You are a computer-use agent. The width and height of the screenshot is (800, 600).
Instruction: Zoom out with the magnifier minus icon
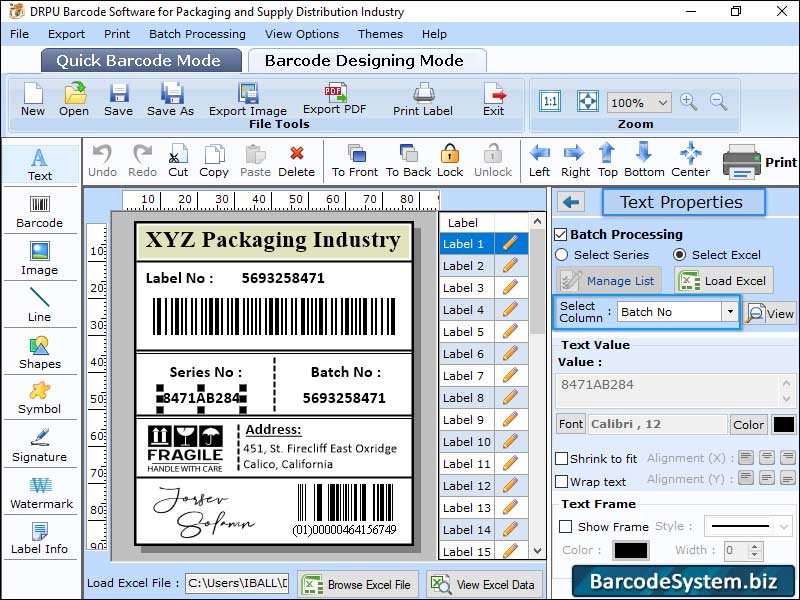click(718, 102)
